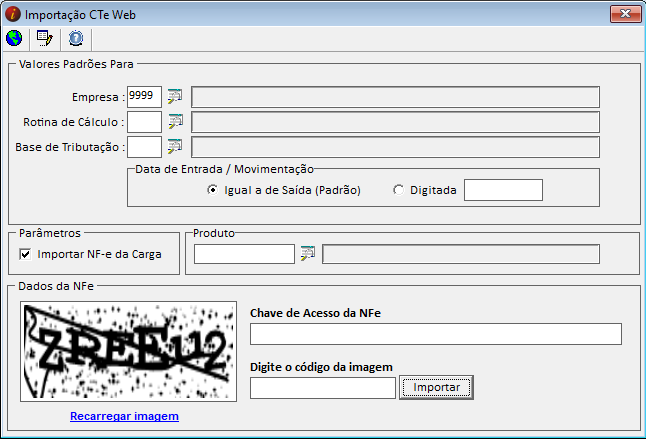Click the Base de Tributação description field
The height and width of the screenshot is (439, 646).
[395, 147]
